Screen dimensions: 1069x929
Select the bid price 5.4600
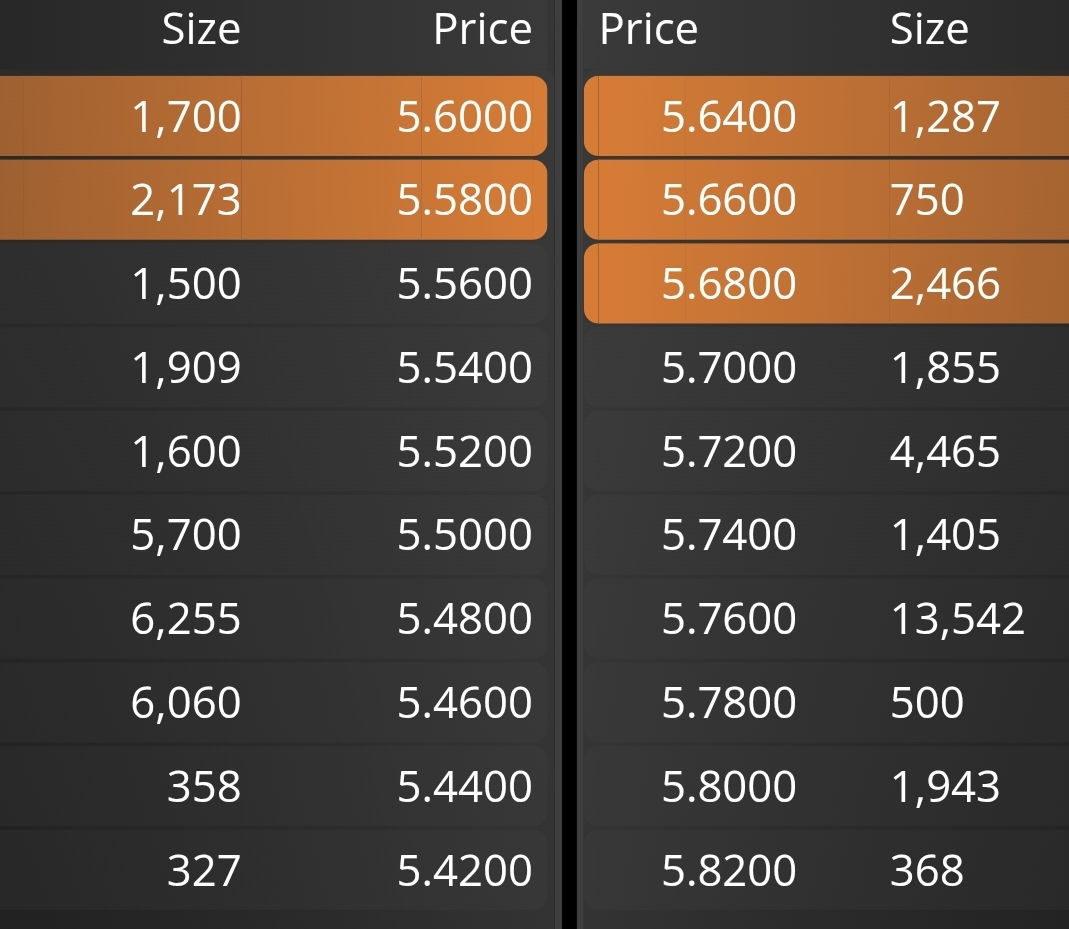tap(464, 703)
